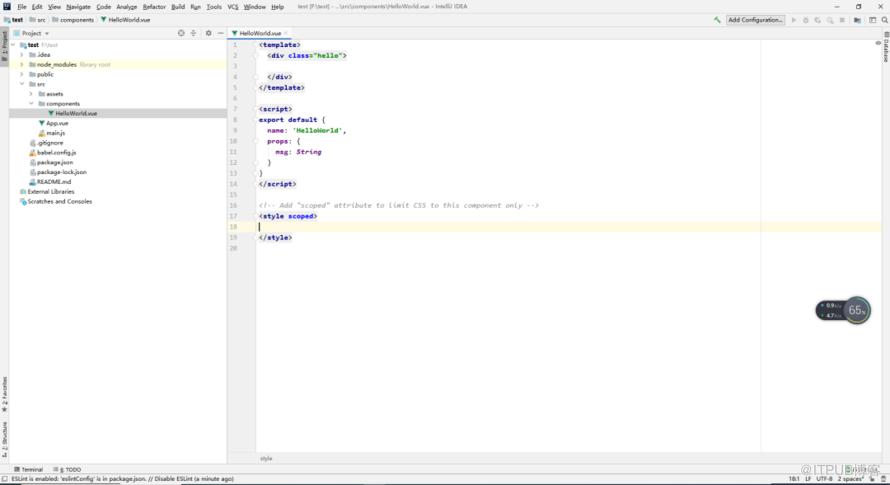Click the IntelliJ IDEA app logo icon
The height and width of the screenshot is (485, 890).
pyautogui.click(x=6, y=6)
